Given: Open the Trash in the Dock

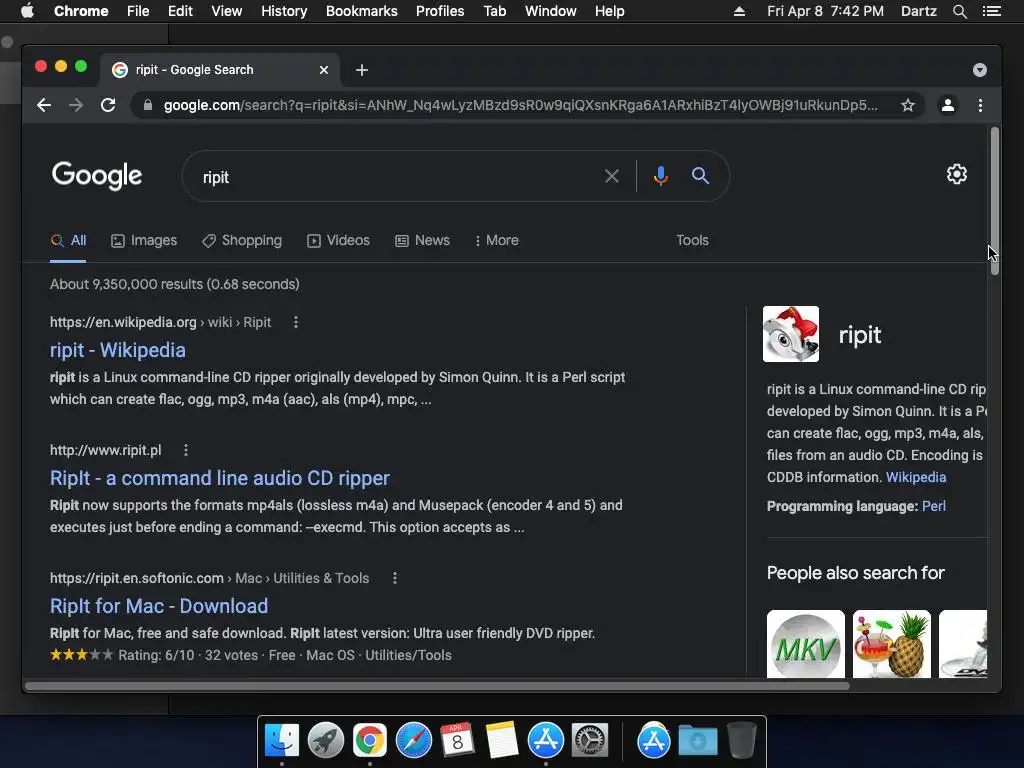Looking at the screenshot, I should point(742,740).
